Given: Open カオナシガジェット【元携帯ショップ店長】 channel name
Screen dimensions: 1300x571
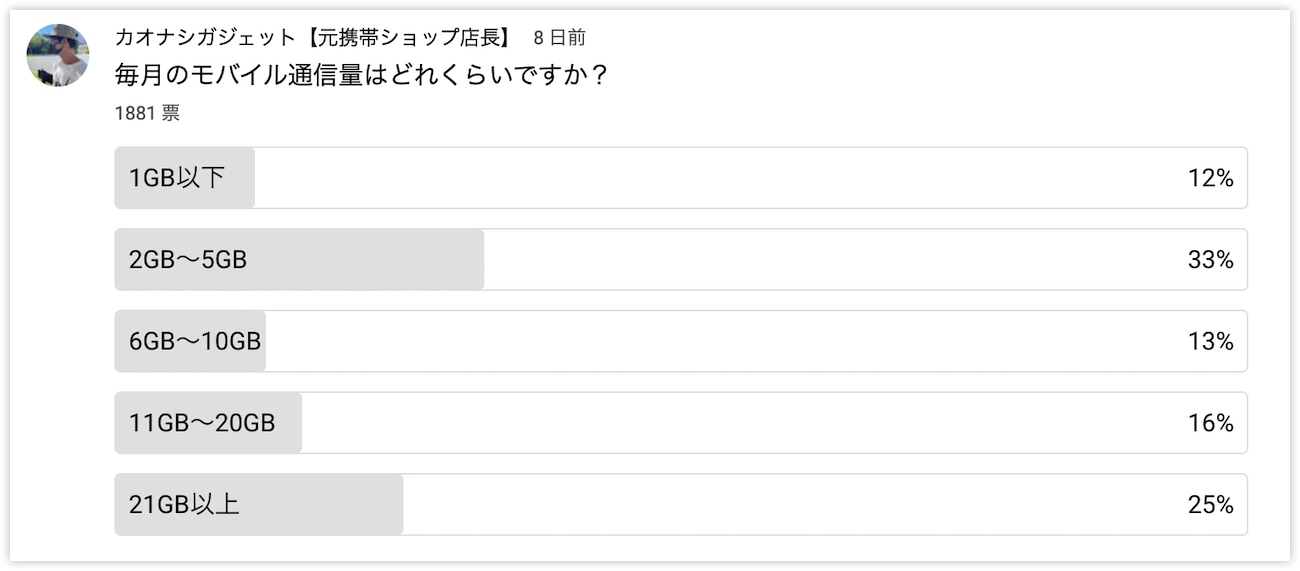Looking at the screenshot, I should click(314, 38).
